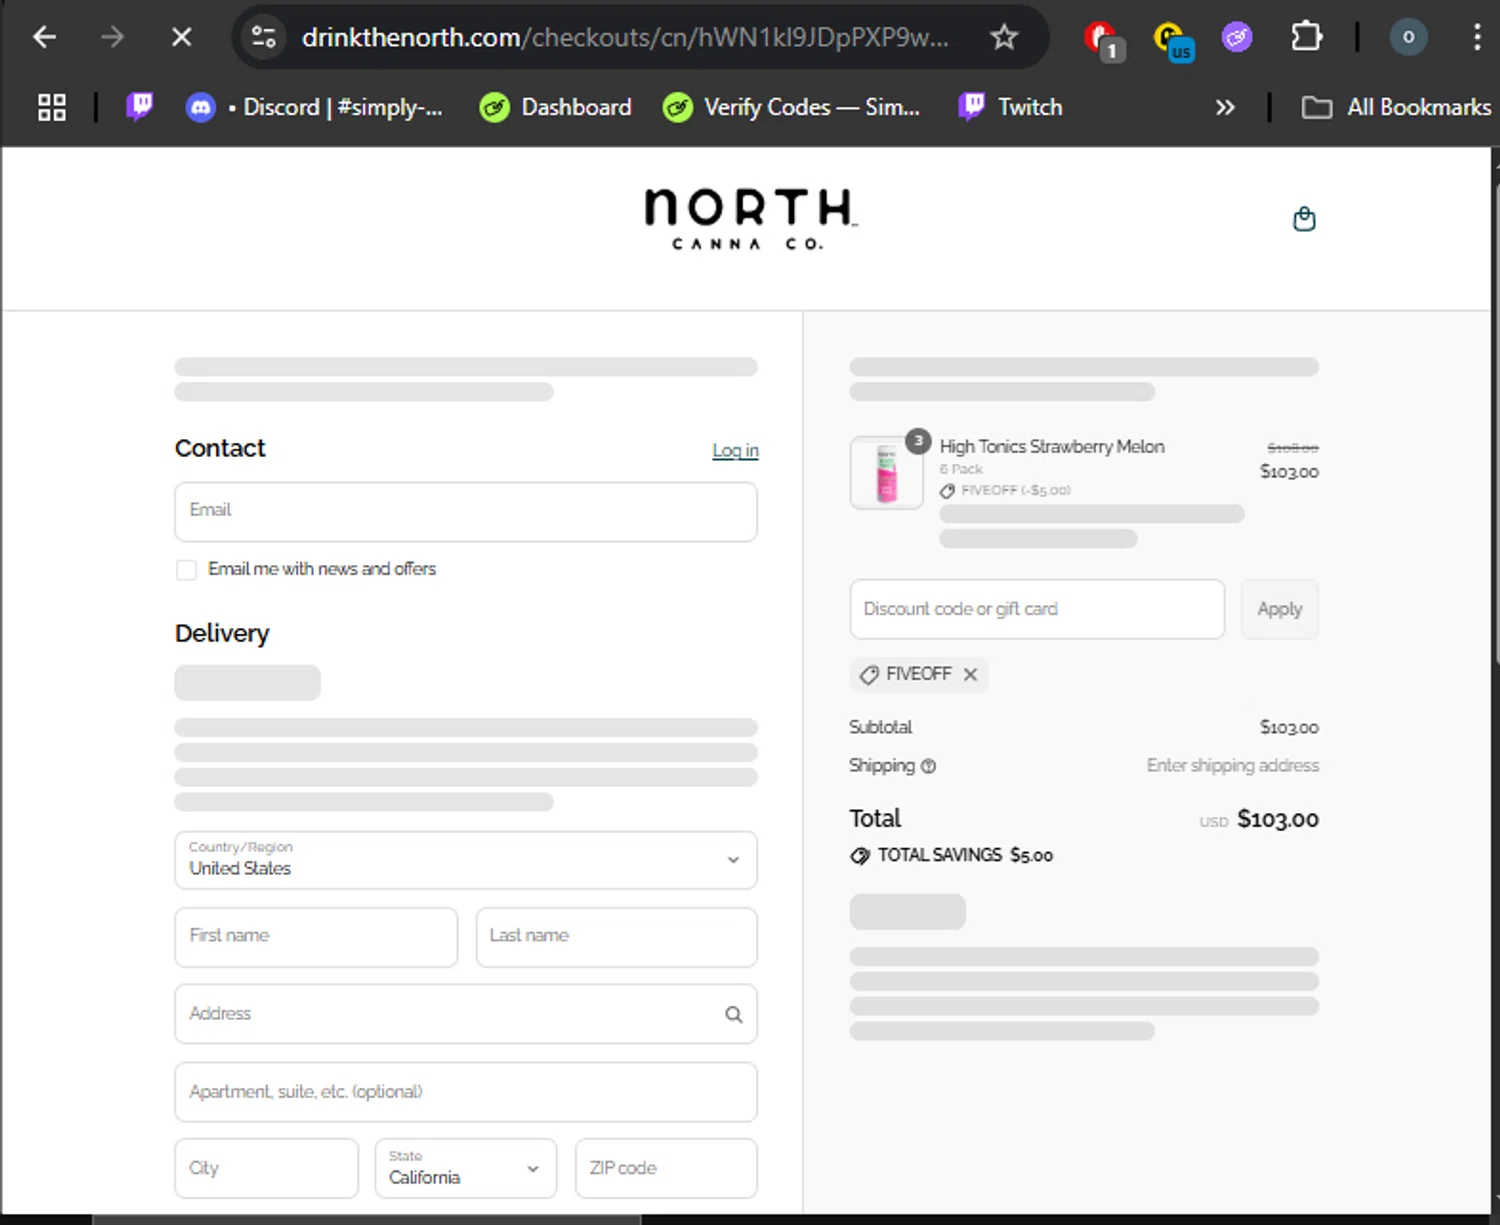Open the apps grid in bookmarks bar
This screenshot has height=1225, width=1500.
[52, 107]
